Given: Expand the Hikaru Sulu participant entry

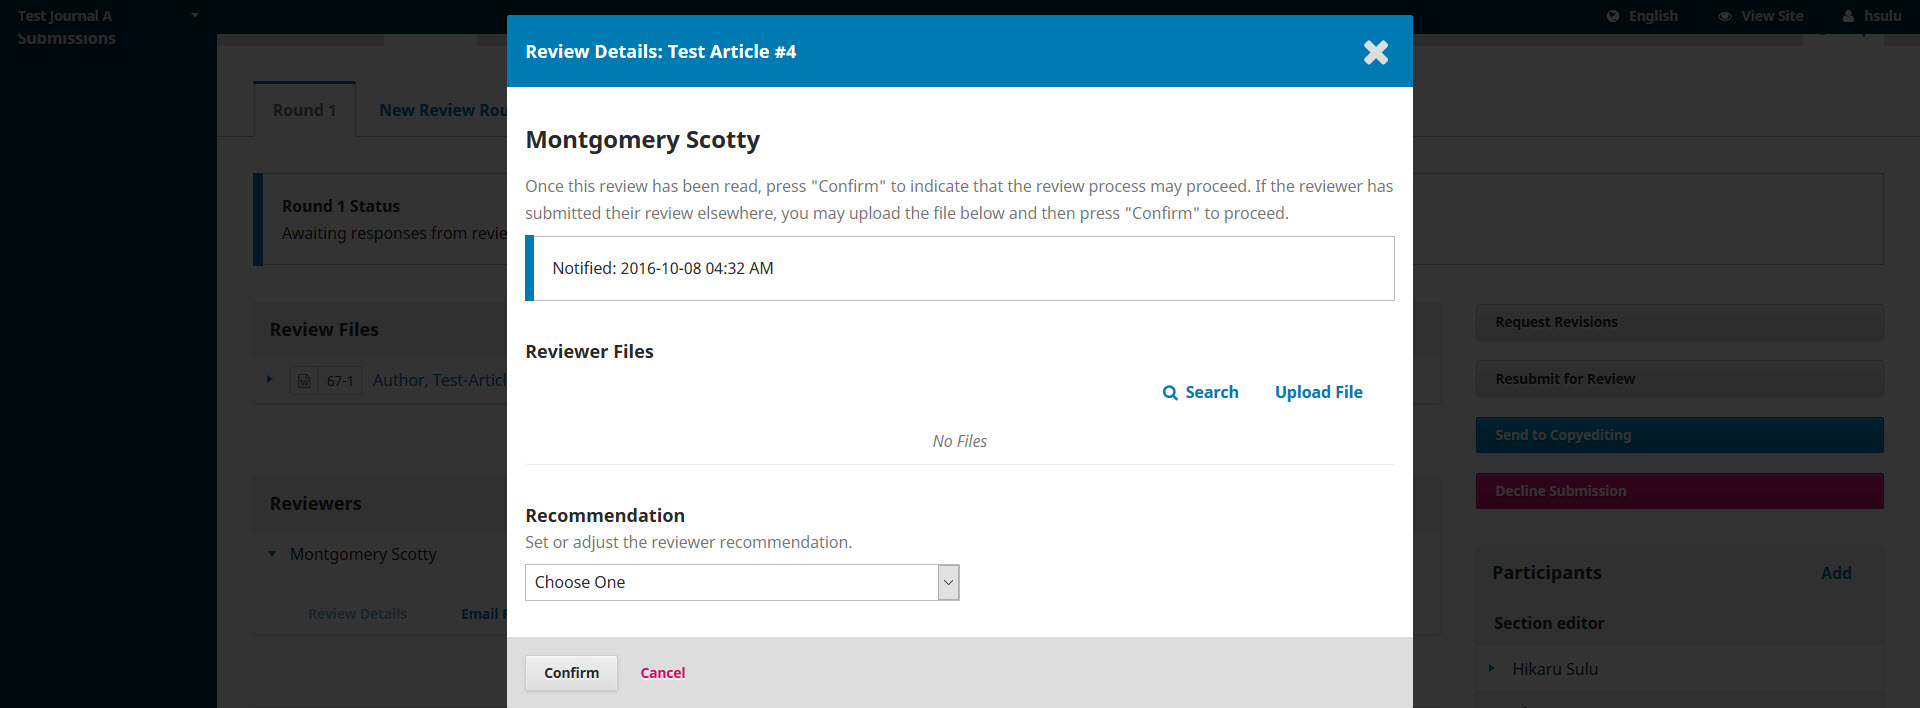Looking at the screenshot, I should click(1491, 668).
